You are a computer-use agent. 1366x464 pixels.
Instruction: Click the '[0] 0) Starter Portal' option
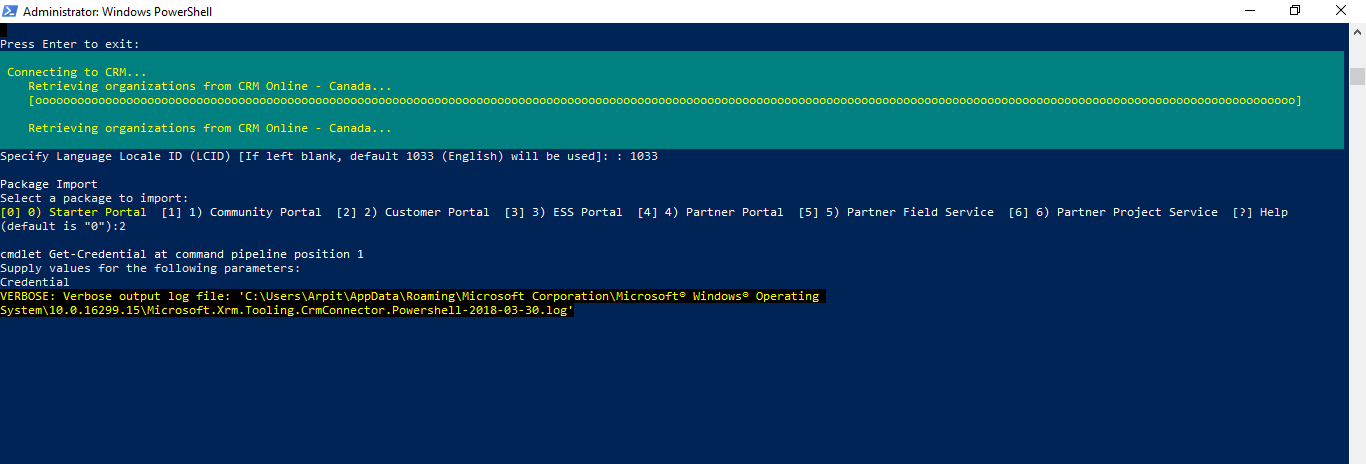(73, 212)
